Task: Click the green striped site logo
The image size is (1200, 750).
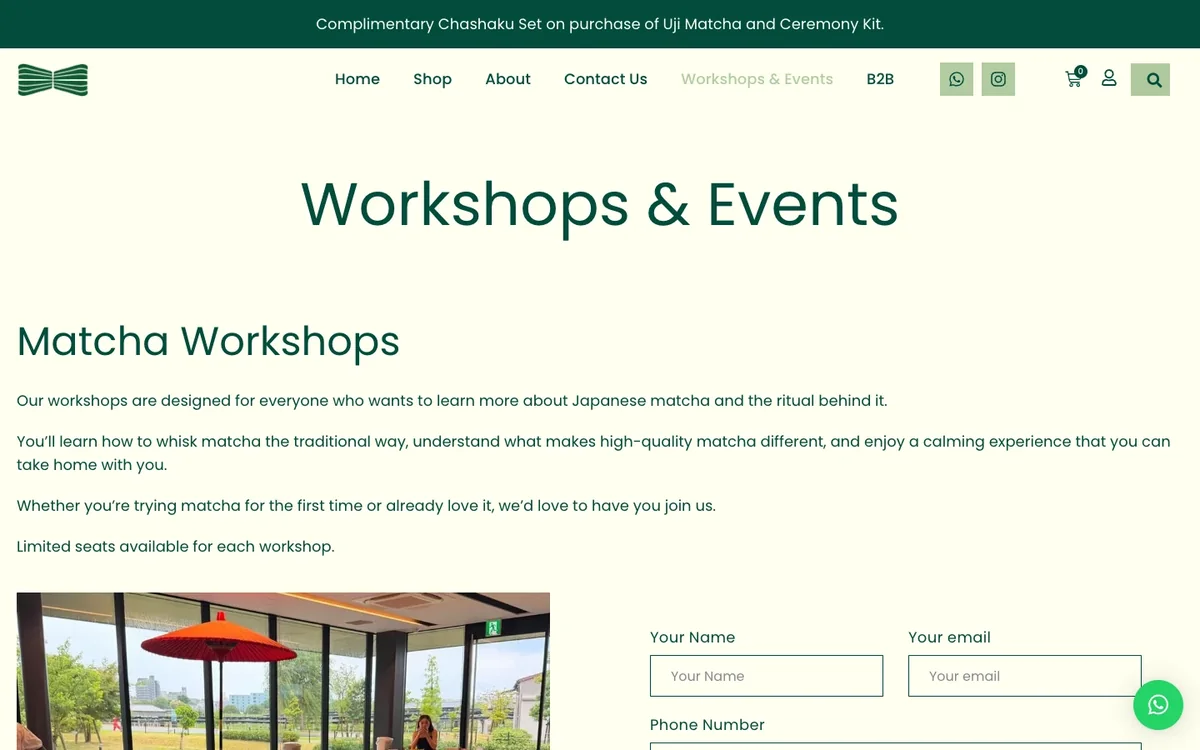Action: point(53,80)
